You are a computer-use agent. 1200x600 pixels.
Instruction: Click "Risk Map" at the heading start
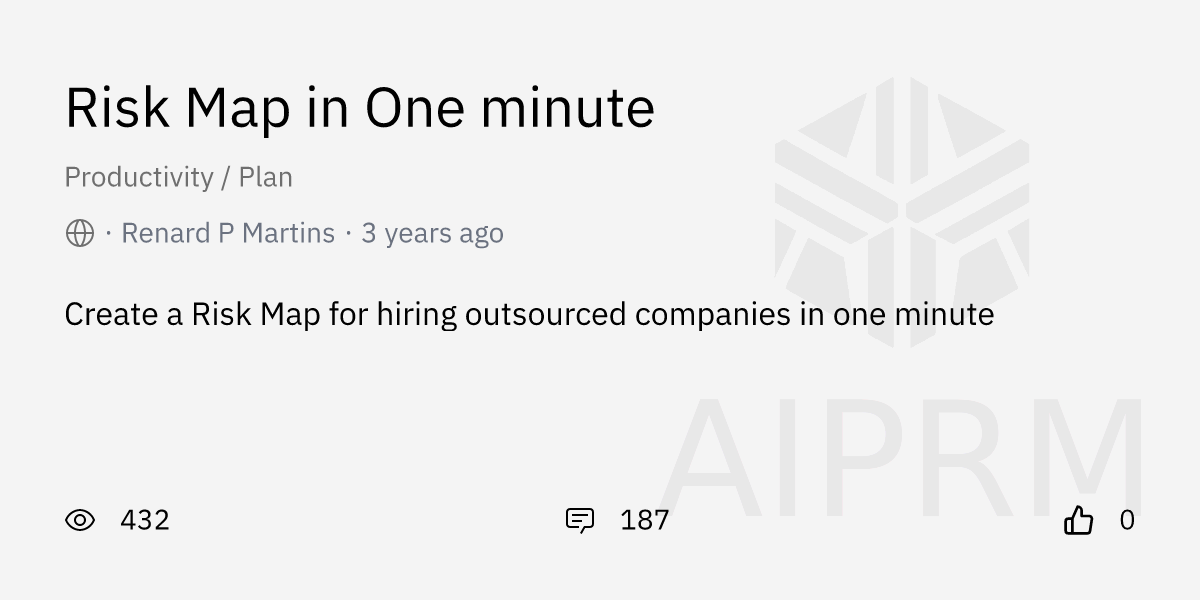177,108
